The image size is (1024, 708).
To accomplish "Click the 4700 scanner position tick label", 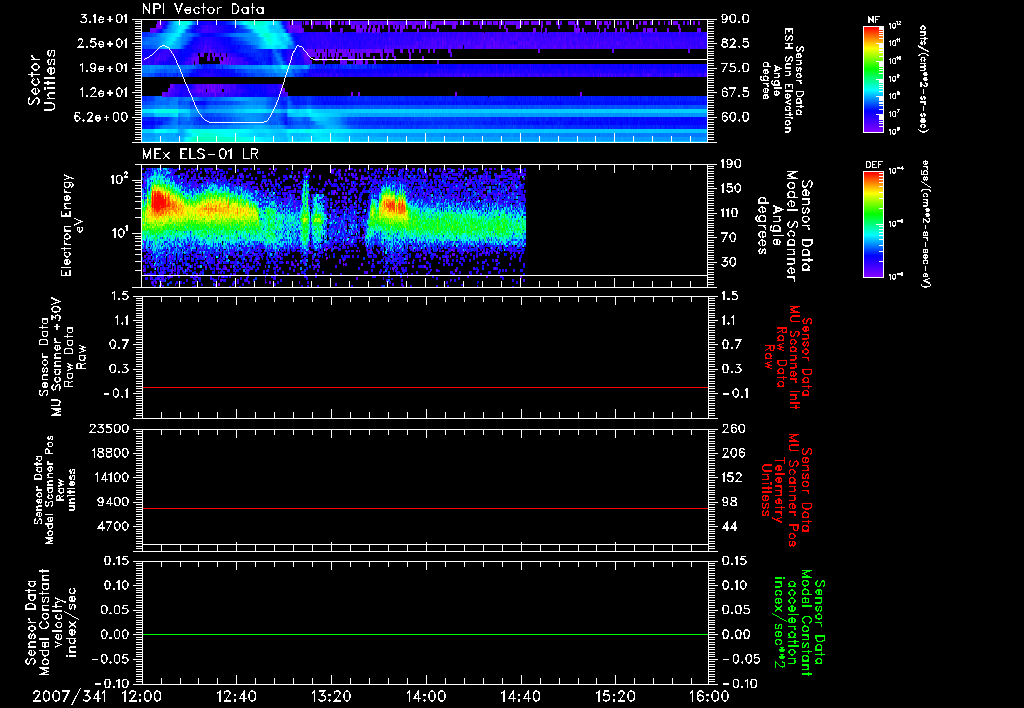I will coord(114,526).
